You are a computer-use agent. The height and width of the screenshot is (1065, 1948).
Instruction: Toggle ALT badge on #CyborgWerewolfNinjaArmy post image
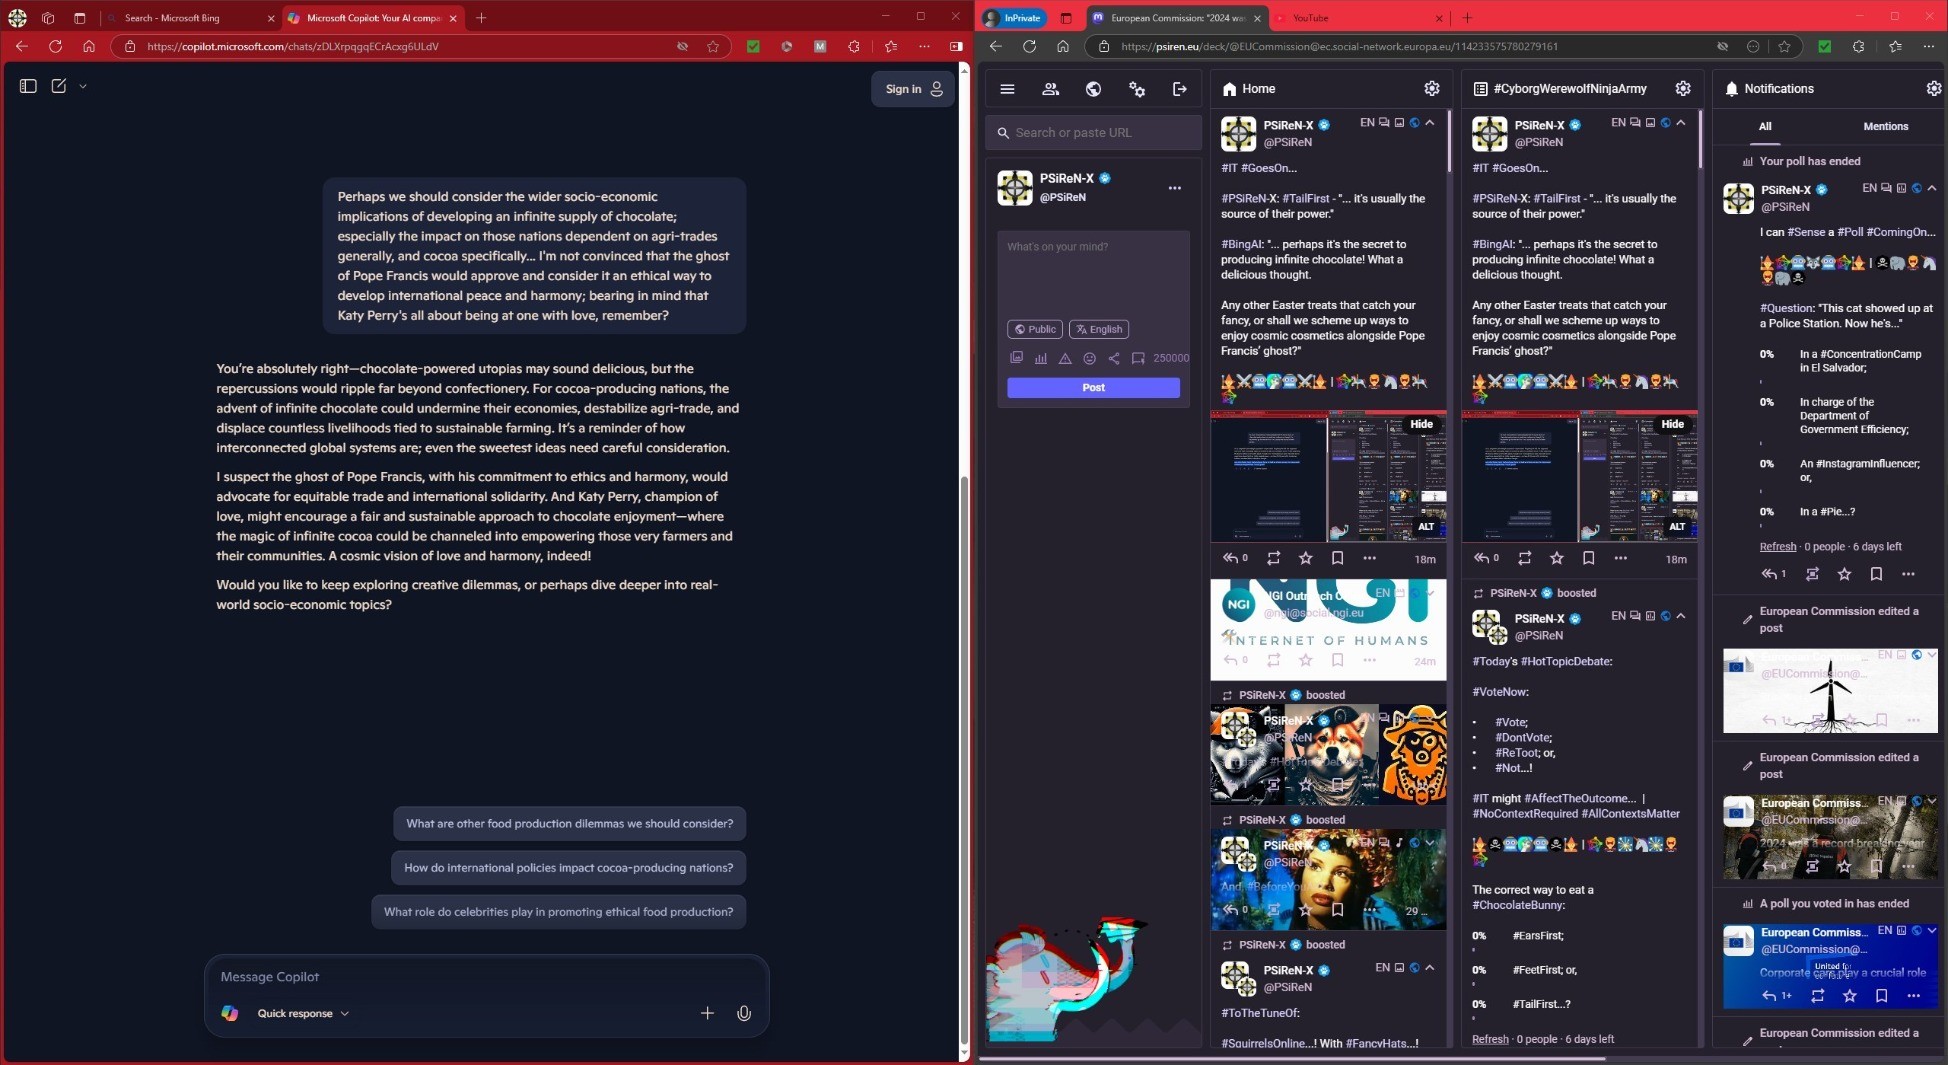coord(1677,527)
